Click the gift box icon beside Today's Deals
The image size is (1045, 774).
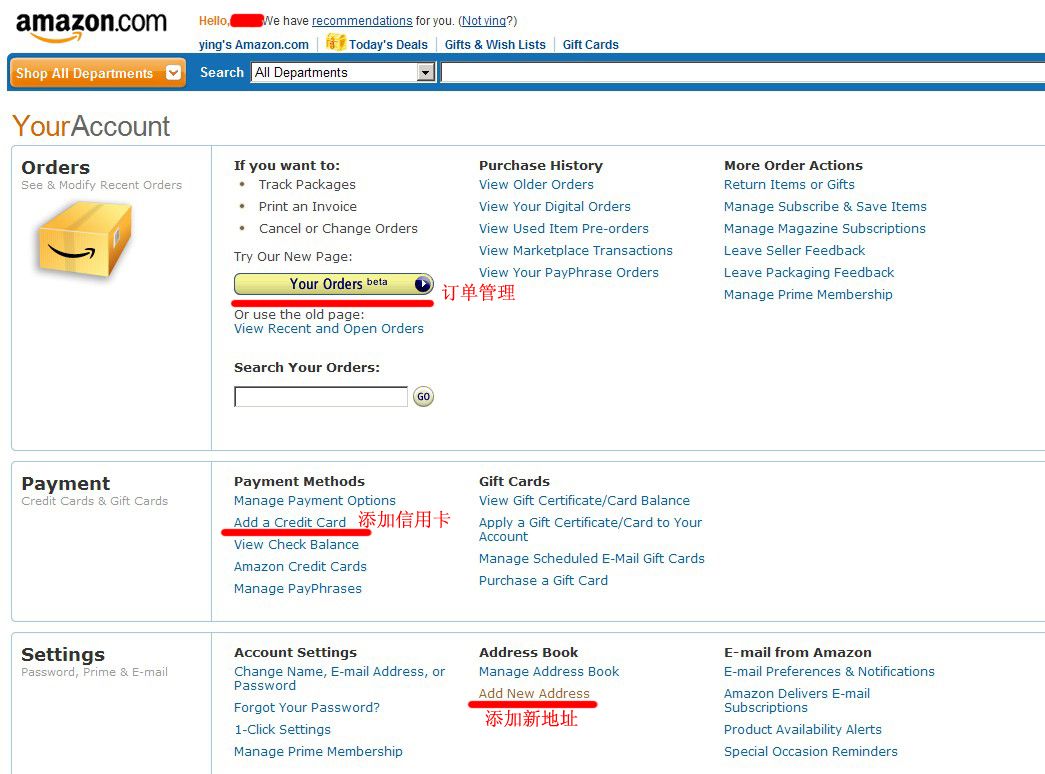tap(336, 43)
